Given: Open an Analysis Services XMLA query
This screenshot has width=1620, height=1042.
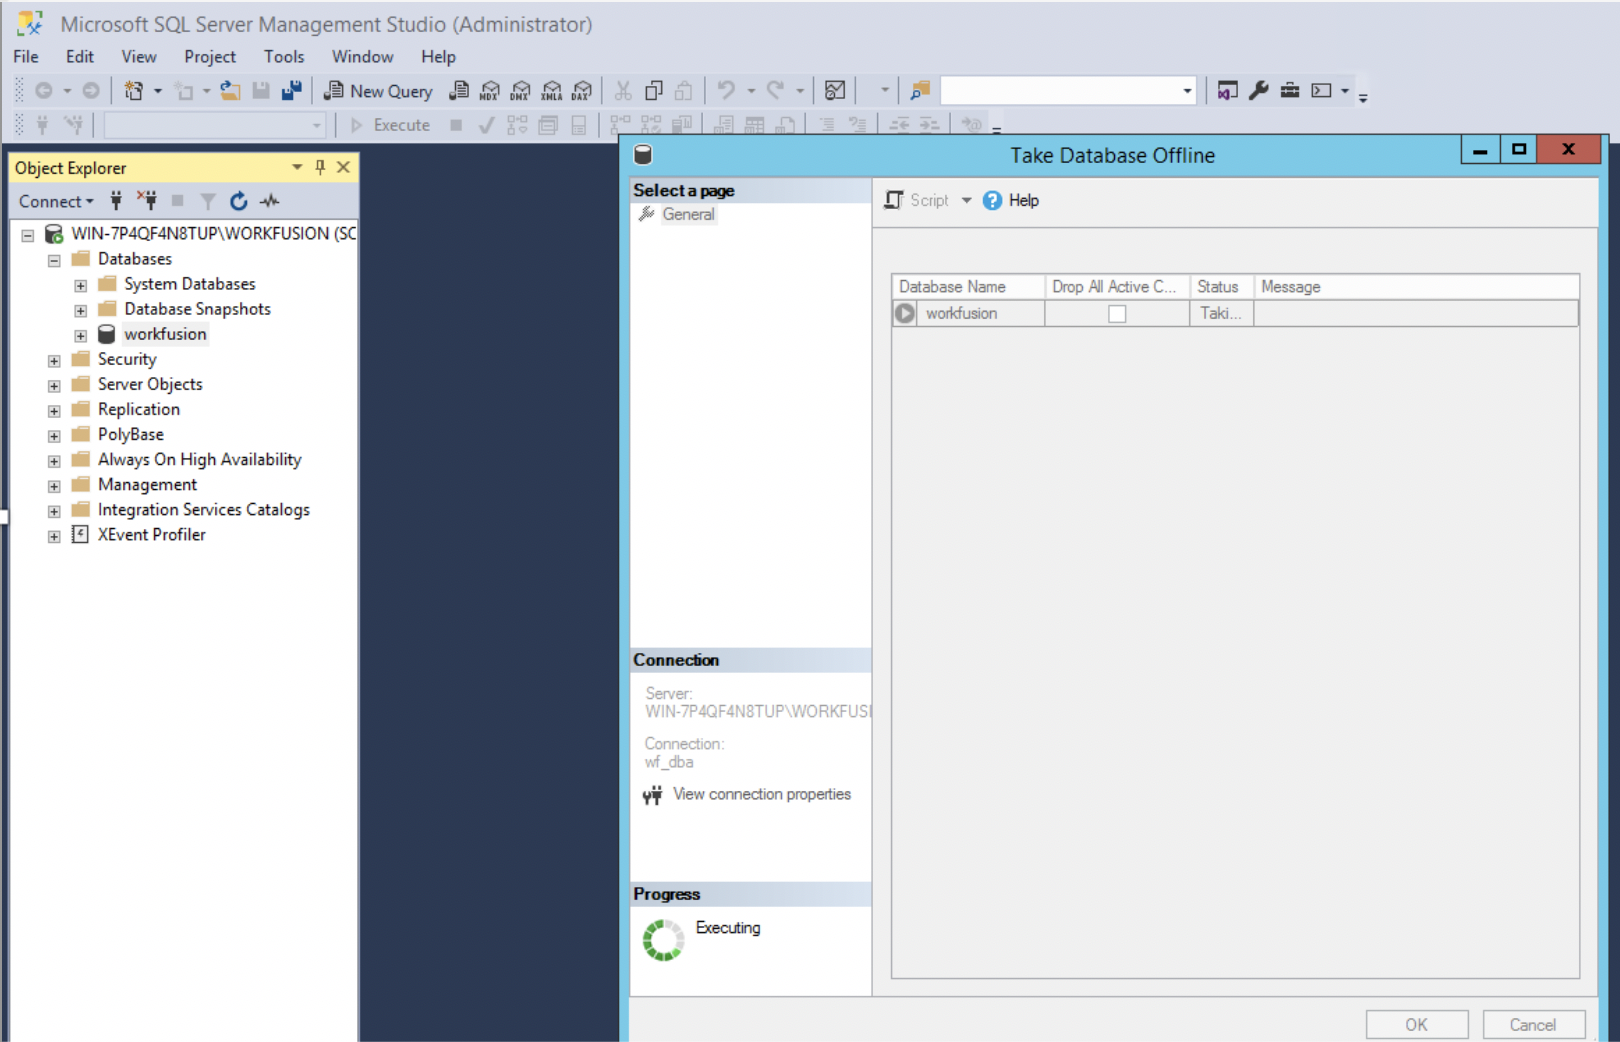Looking at the screenshot, I should [552, 91].
